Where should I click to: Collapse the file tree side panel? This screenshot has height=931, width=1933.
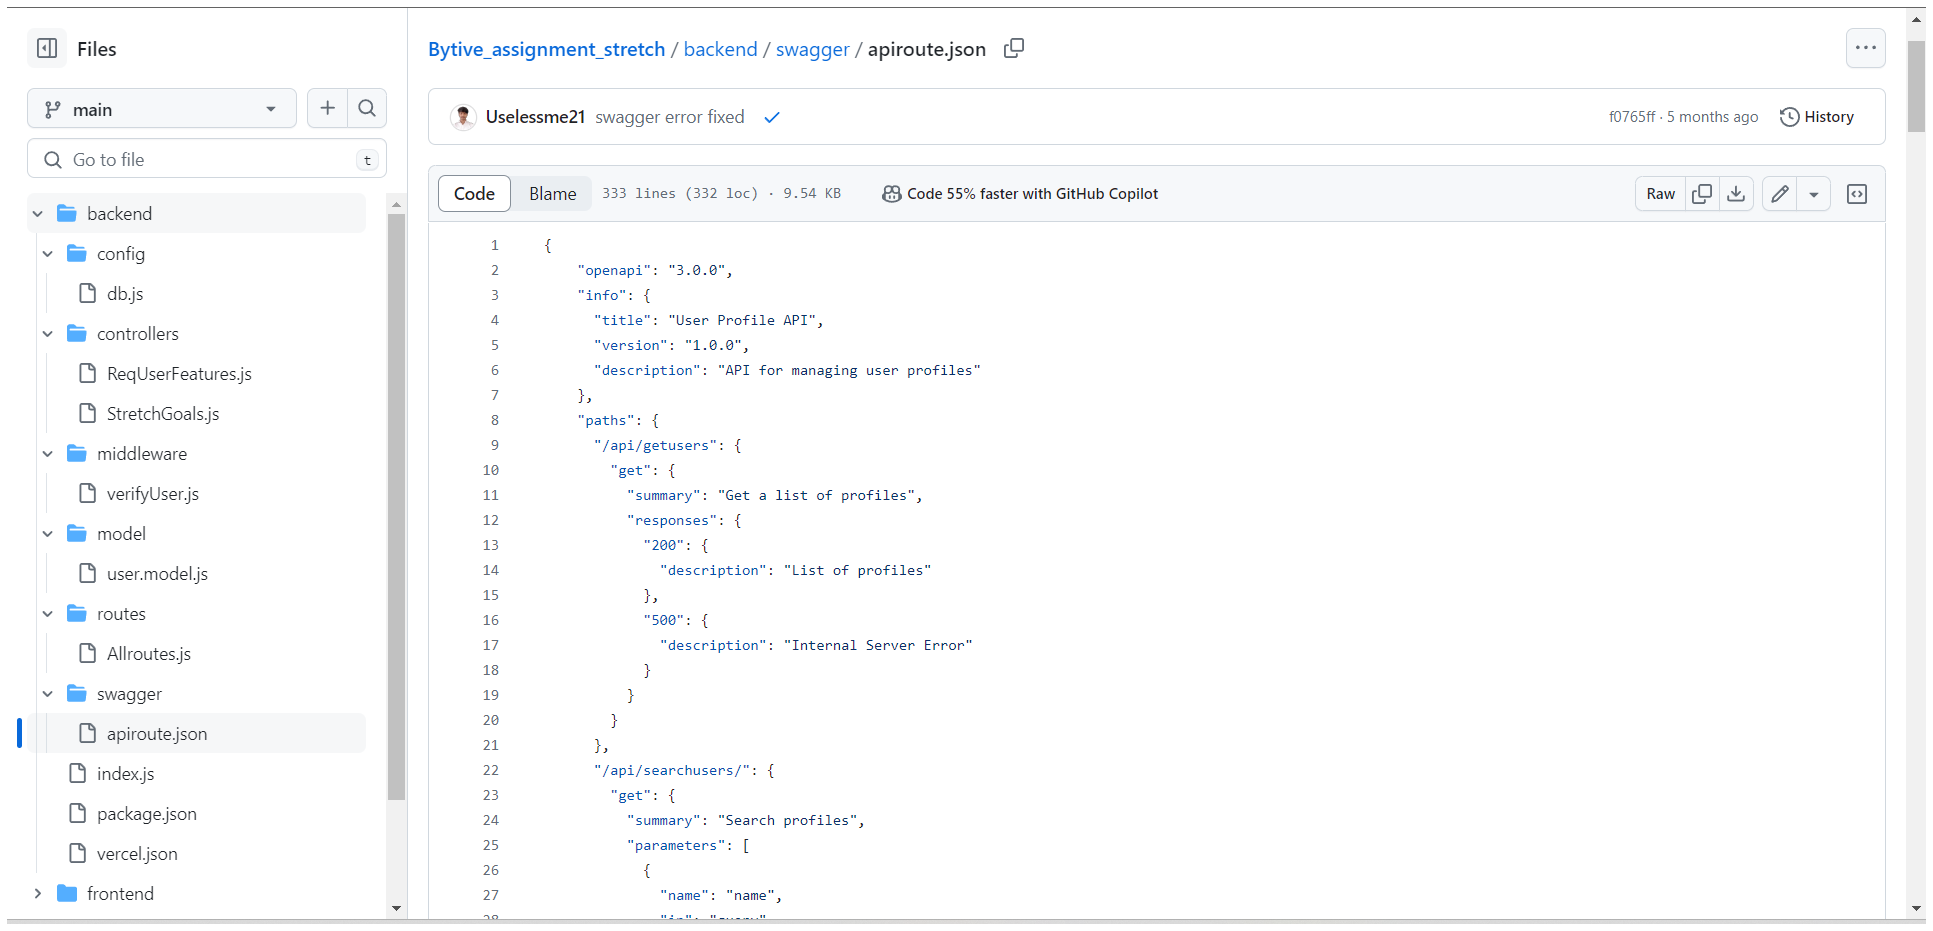(47, 48)
